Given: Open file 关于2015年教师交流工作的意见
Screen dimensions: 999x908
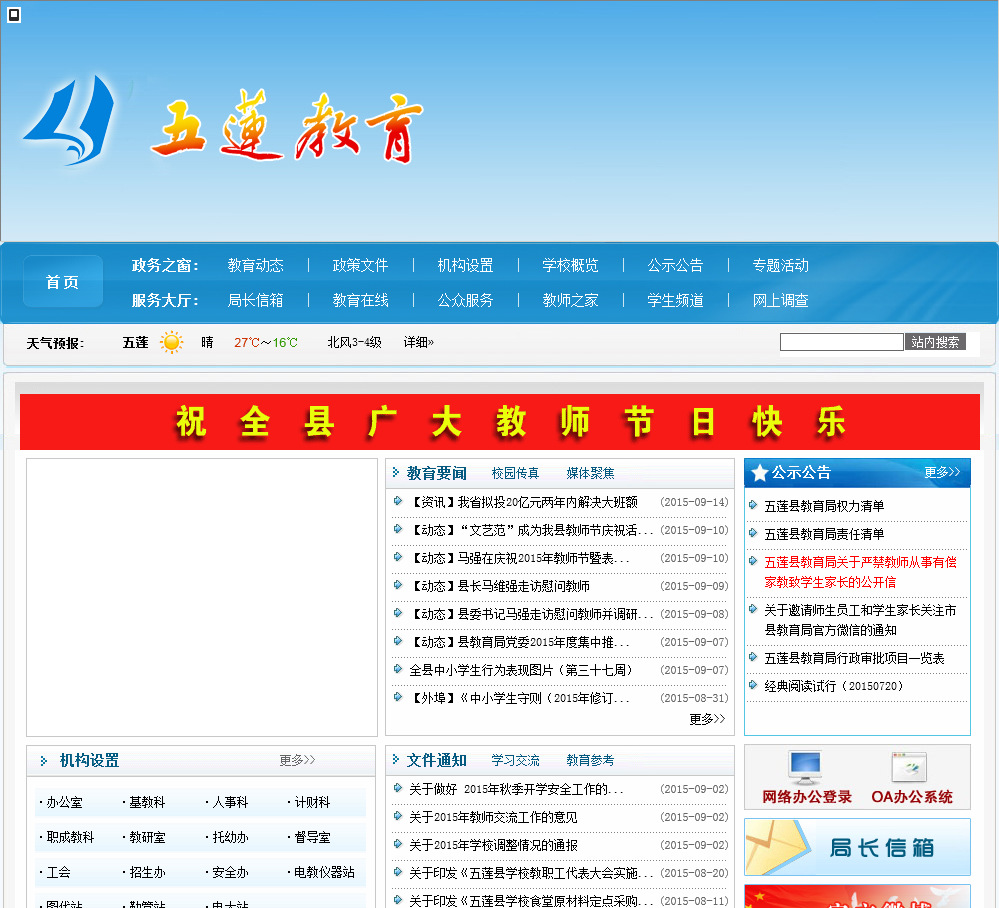Looking at the screenshot, I should [x=493, y=817].
